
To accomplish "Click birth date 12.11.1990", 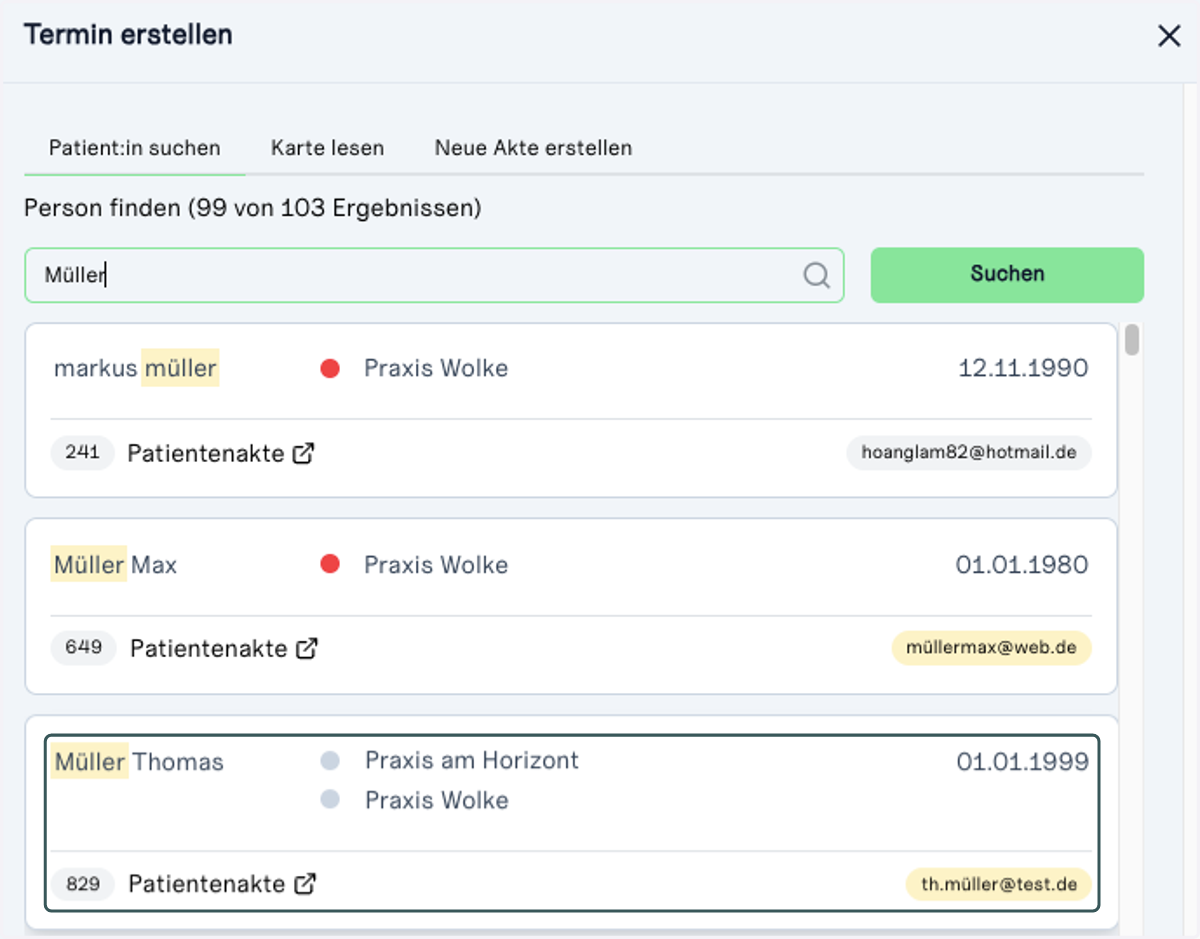I will click(x=1023, y=369).
